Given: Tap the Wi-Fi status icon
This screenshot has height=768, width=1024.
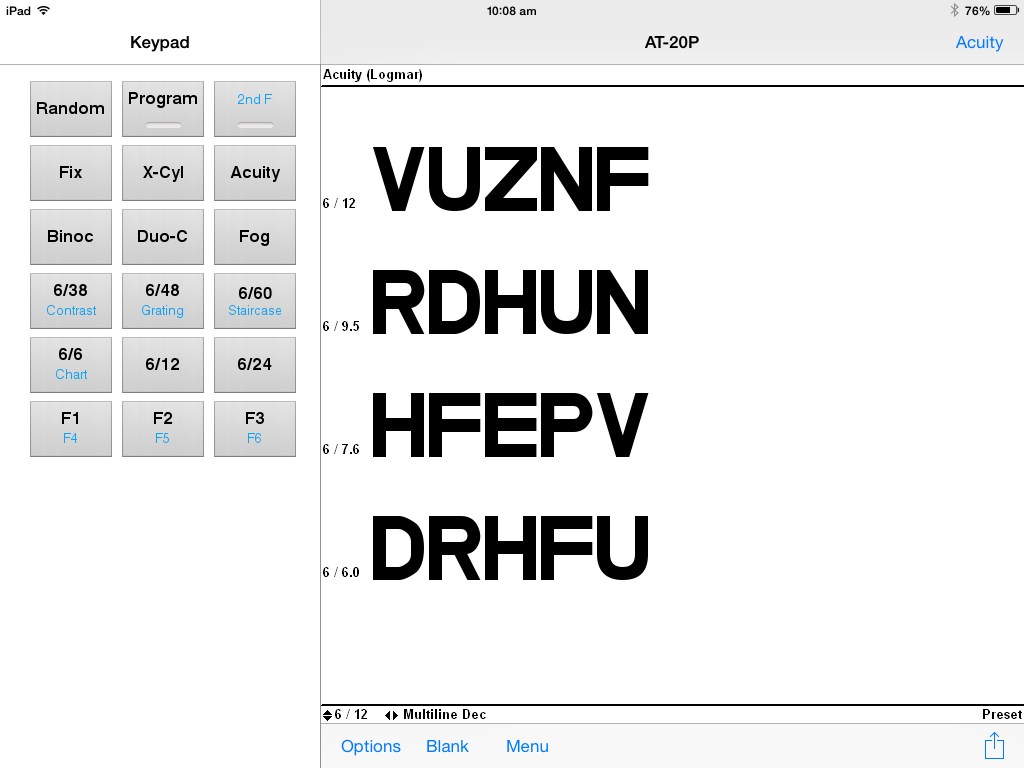Looking at the screenshot, I should 44,10.
